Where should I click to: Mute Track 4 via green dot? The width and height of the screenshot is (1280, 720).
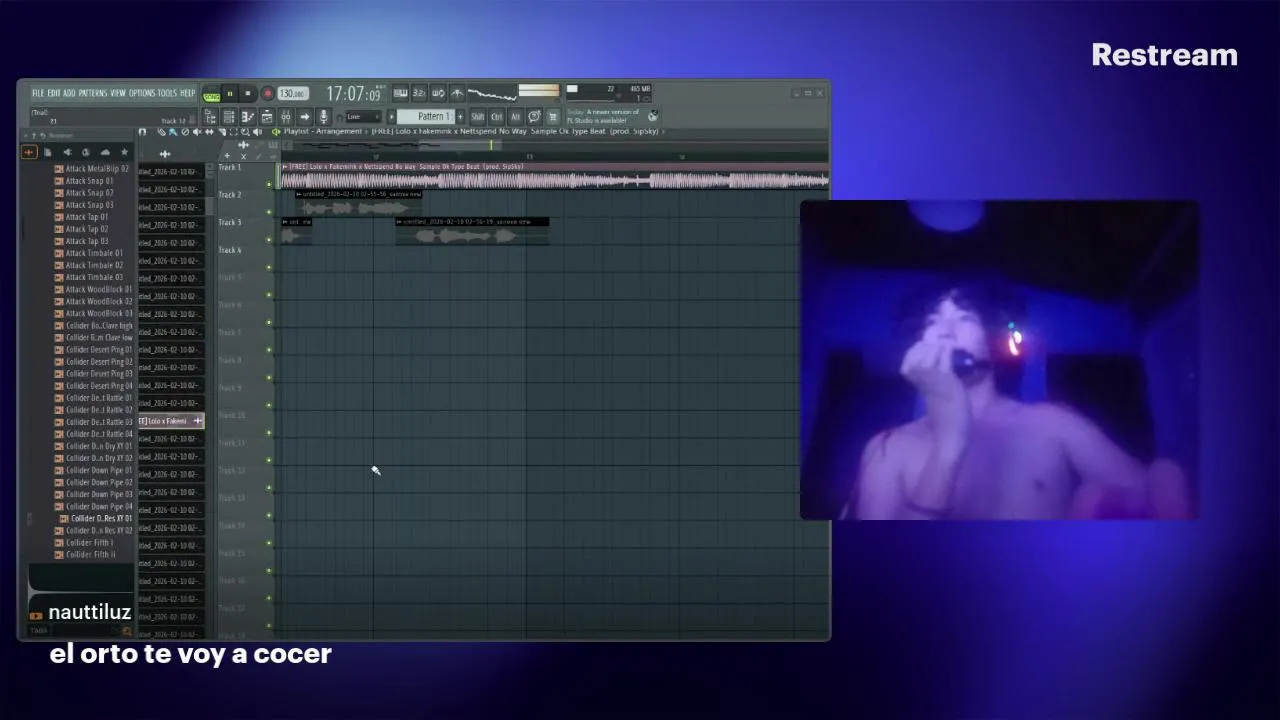click(x=269, y=267)
